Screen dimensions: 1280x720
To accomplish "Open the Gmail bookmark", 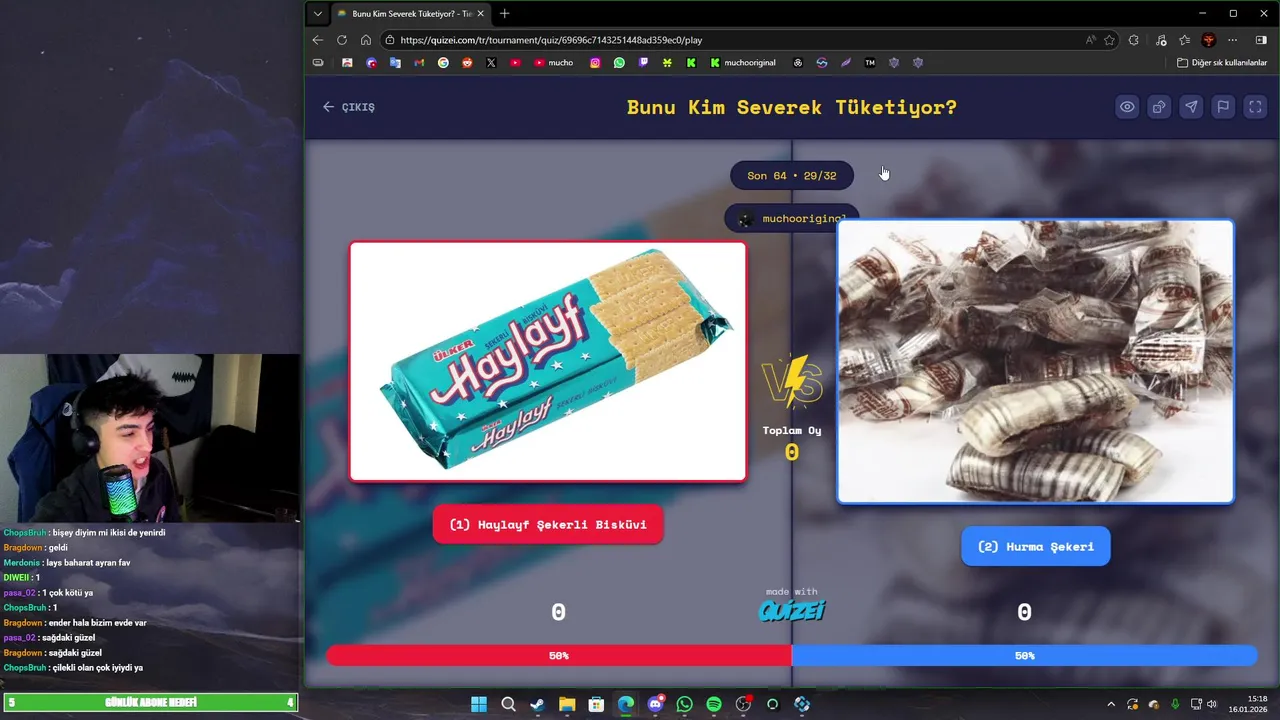I will tap(419, 62).
